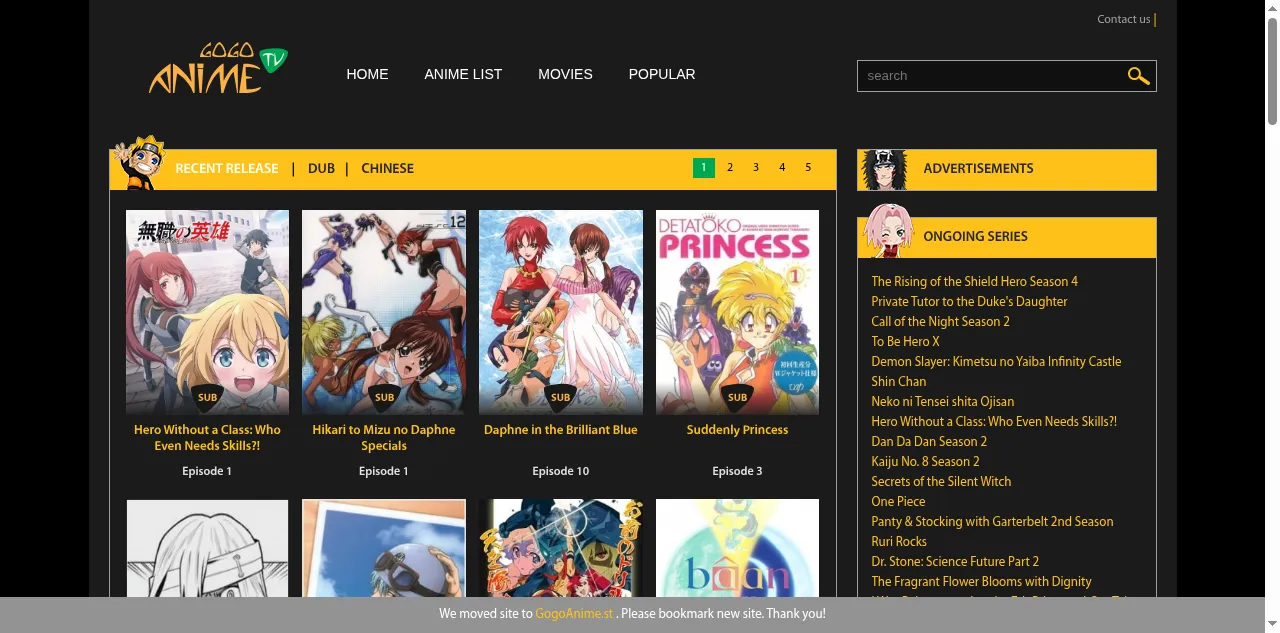Image resolution: width=1280 pixels, height=633 pixels.
Task: Open Dan Da Dan Season 2
Action: tap(929, 442)
